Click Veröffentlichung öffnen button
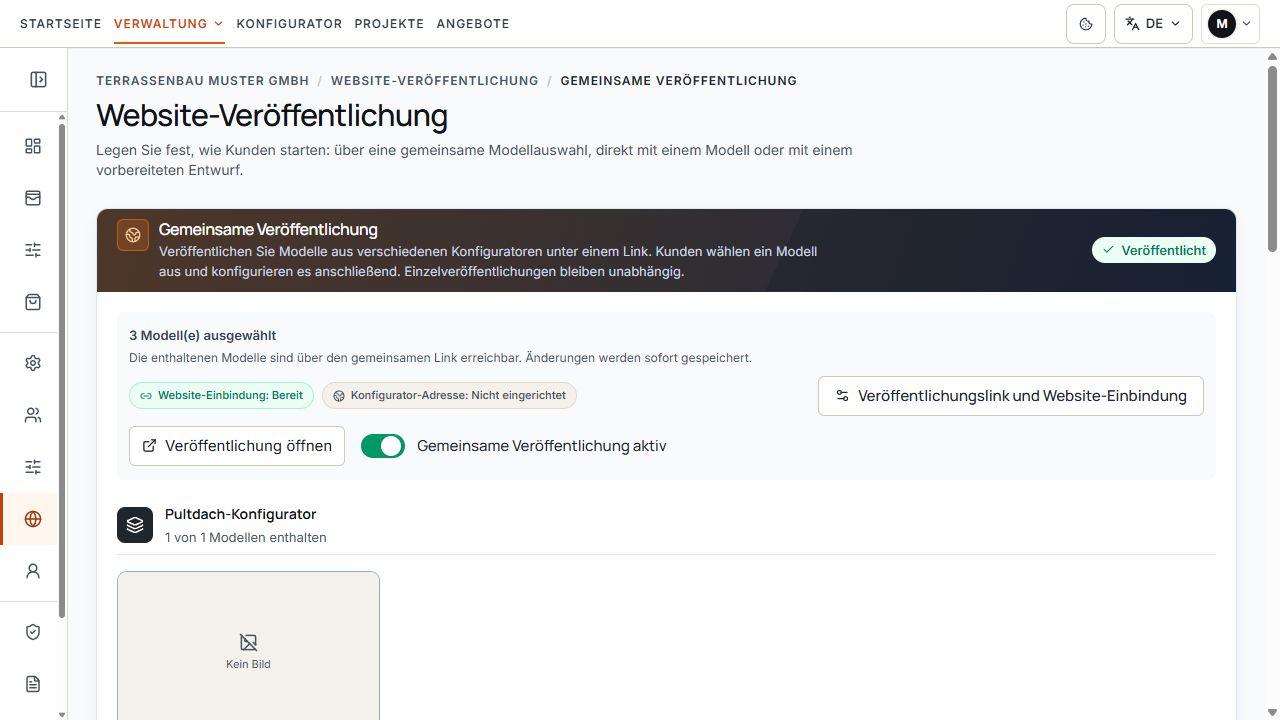The width and height of the screenshot is (1280, 720). (237, 446)
